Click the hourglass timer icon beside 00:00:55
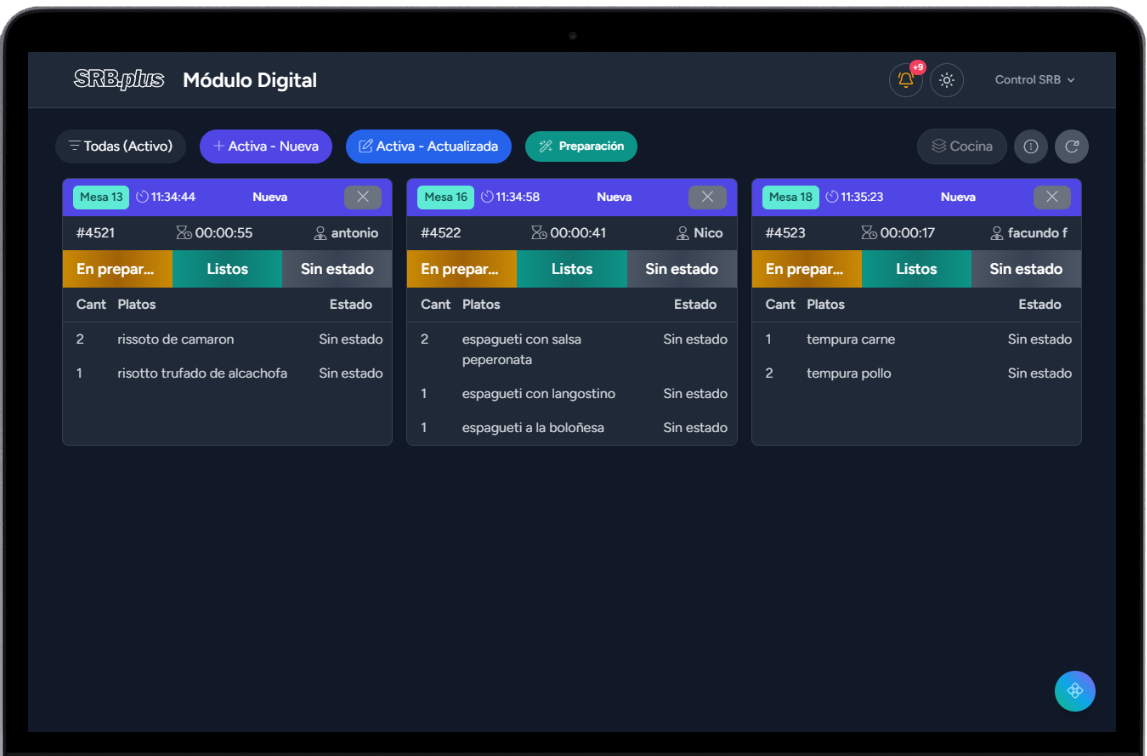 [184, 233]
